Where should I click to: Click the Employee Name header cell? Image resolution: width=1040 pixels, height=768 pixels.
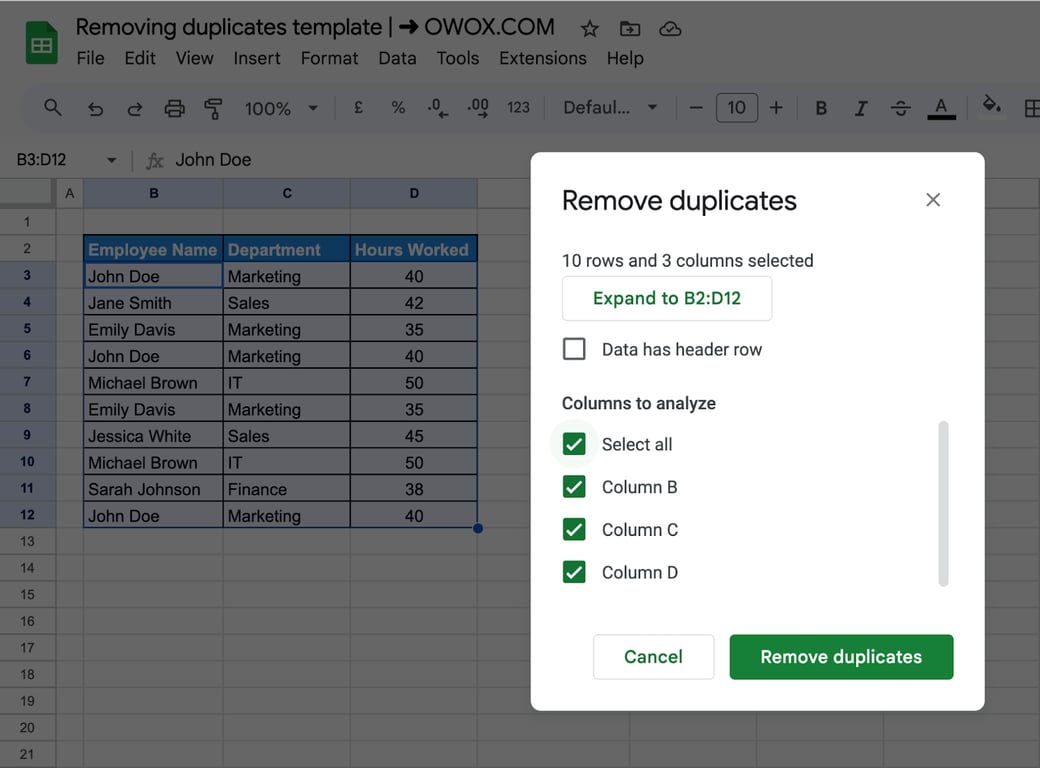pos(153,249)
